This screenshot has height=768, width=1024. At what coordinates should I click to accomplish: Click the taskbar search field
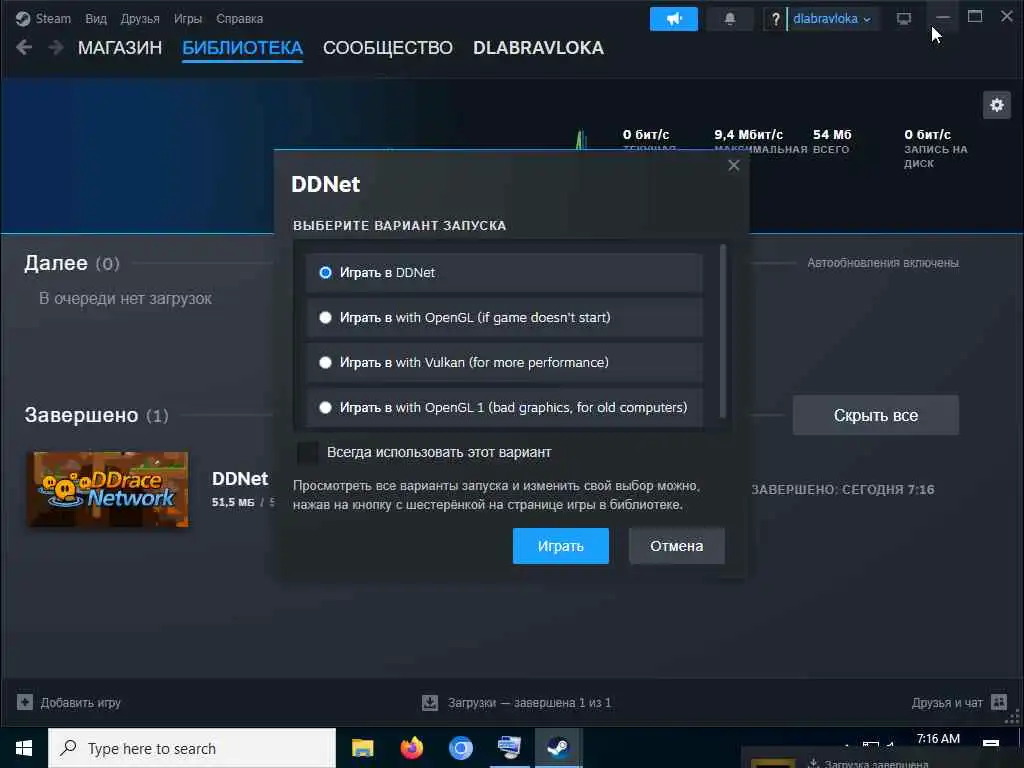coord(192,748)
